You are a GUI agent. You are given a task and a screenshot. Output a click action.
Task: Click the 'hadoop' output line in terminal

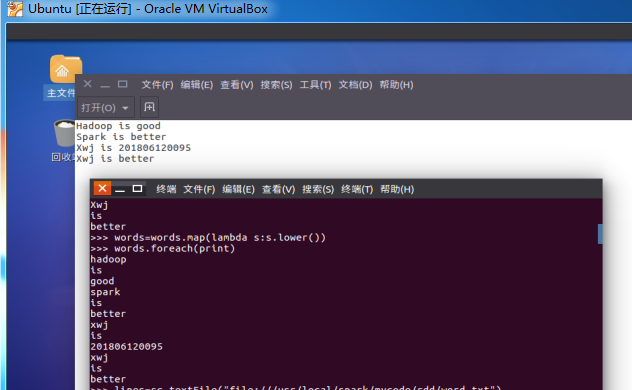(108, 259)
